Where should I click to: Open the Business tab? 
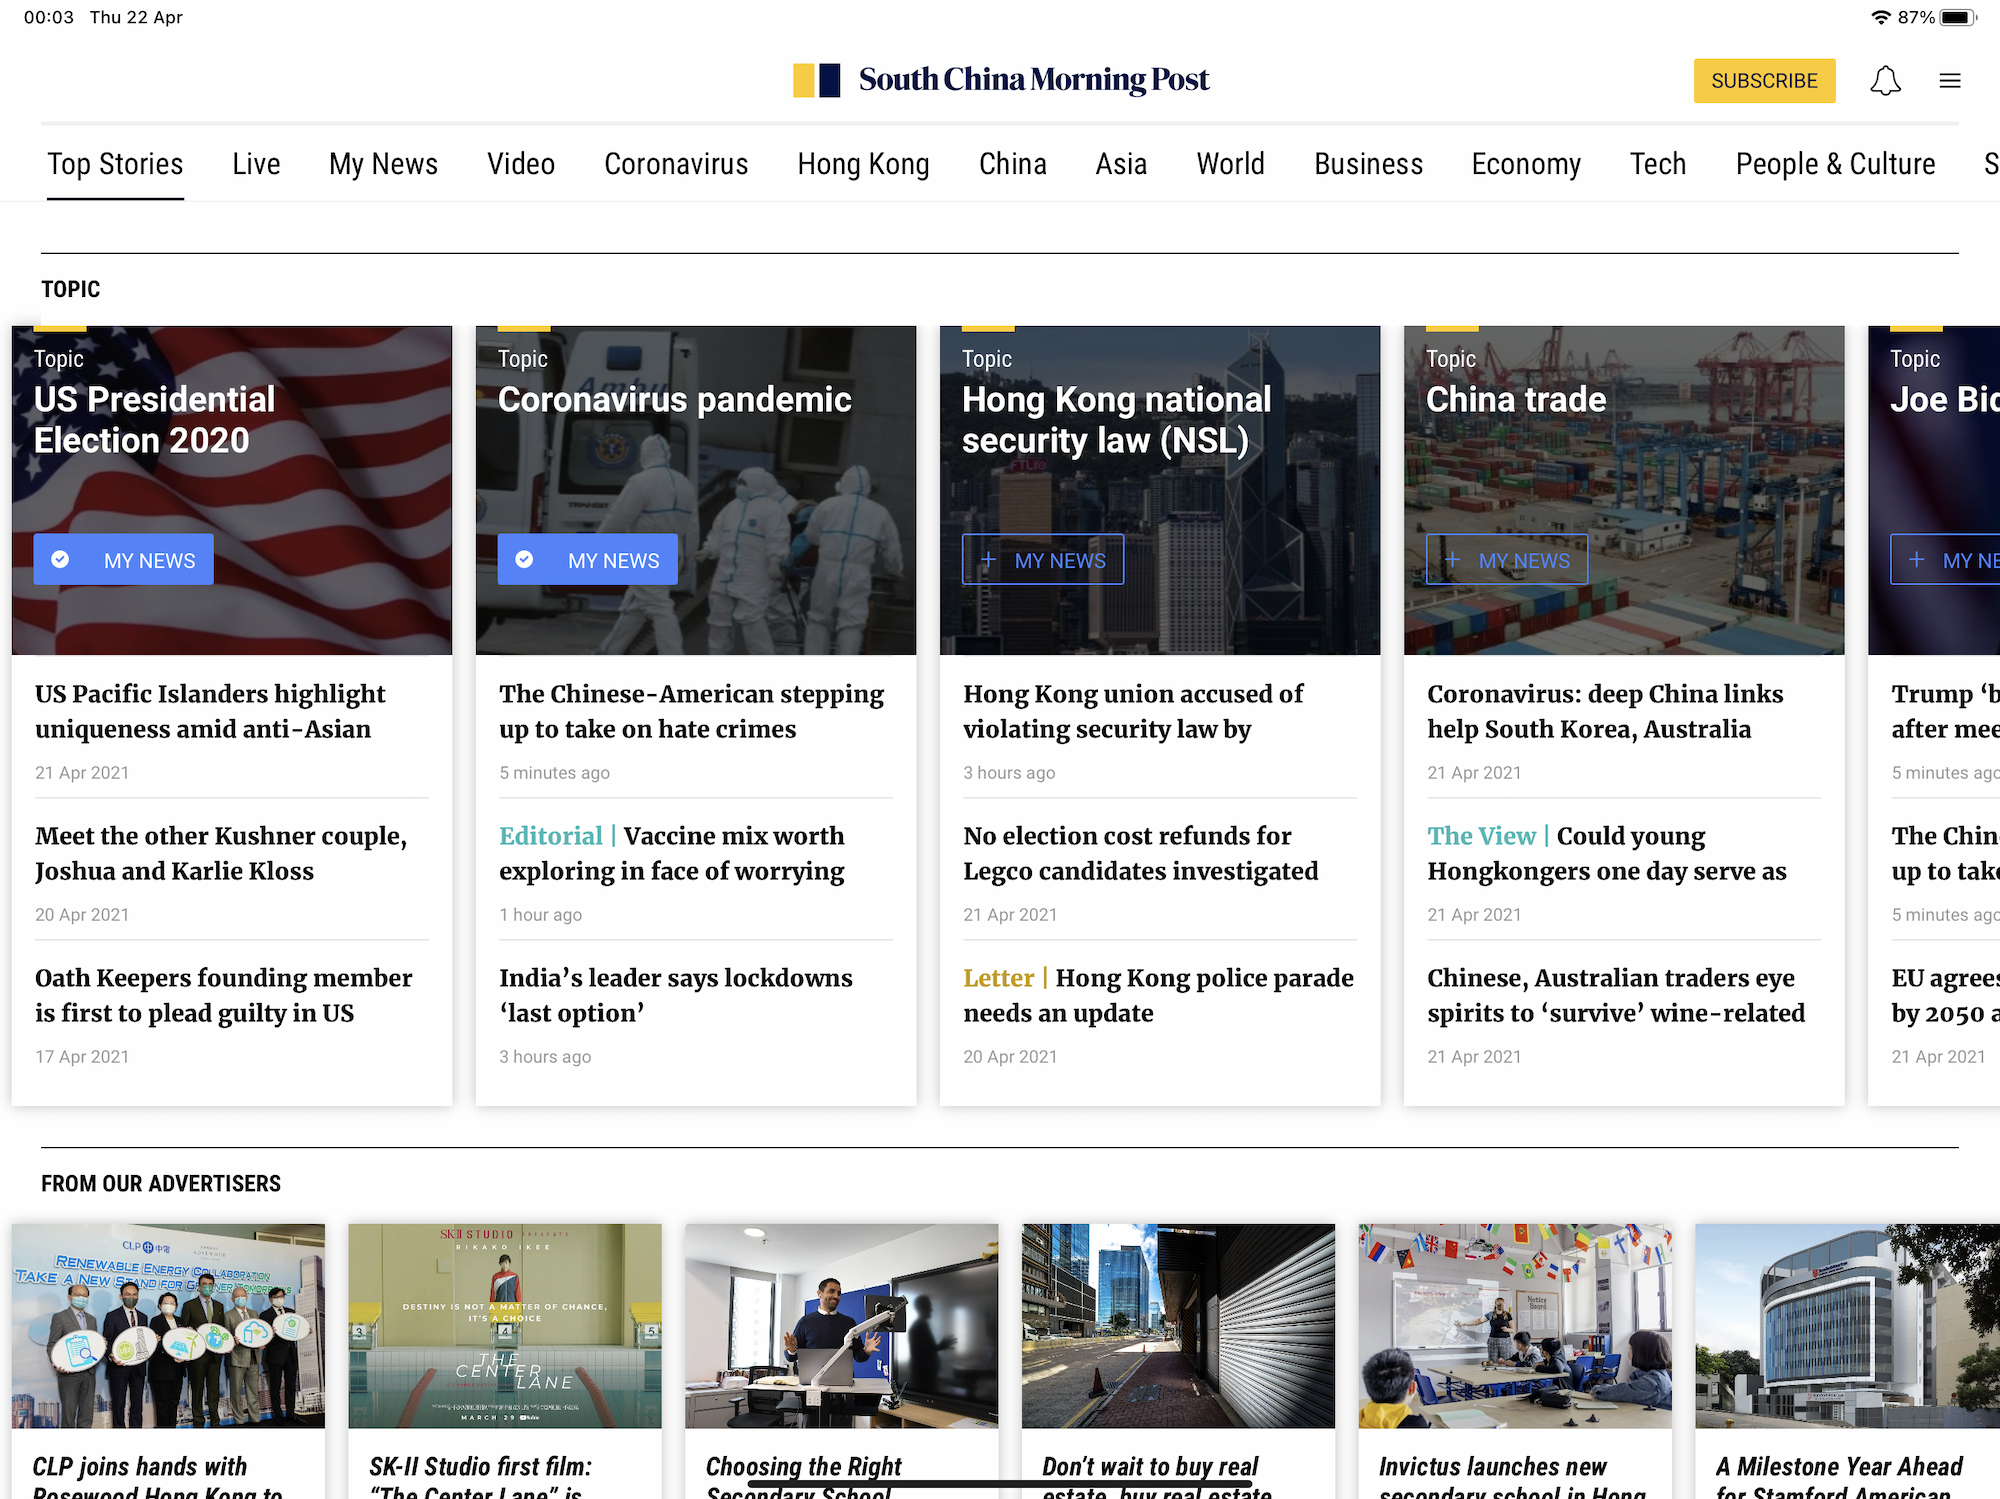coord(1368,164)
